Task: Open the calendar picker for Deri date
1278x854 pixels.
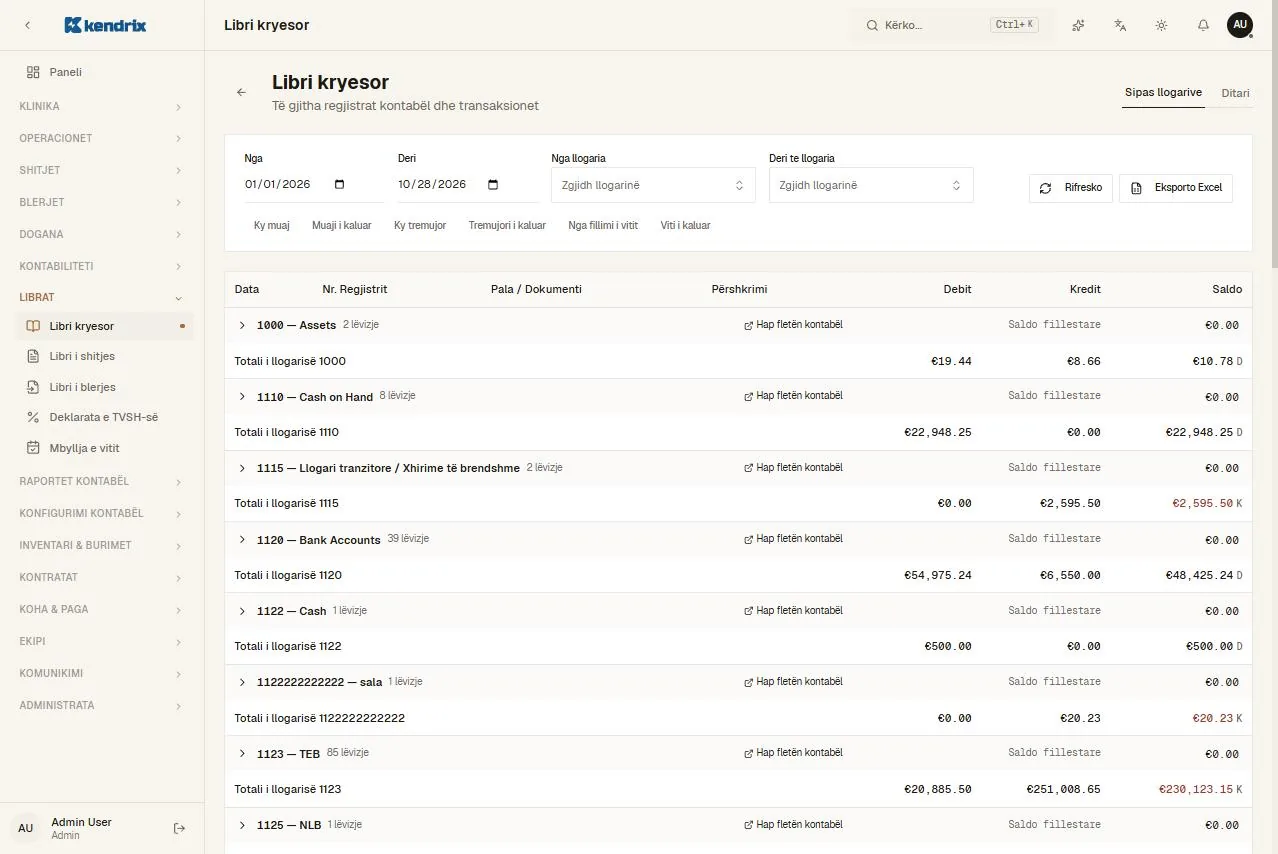Action: 492,184
